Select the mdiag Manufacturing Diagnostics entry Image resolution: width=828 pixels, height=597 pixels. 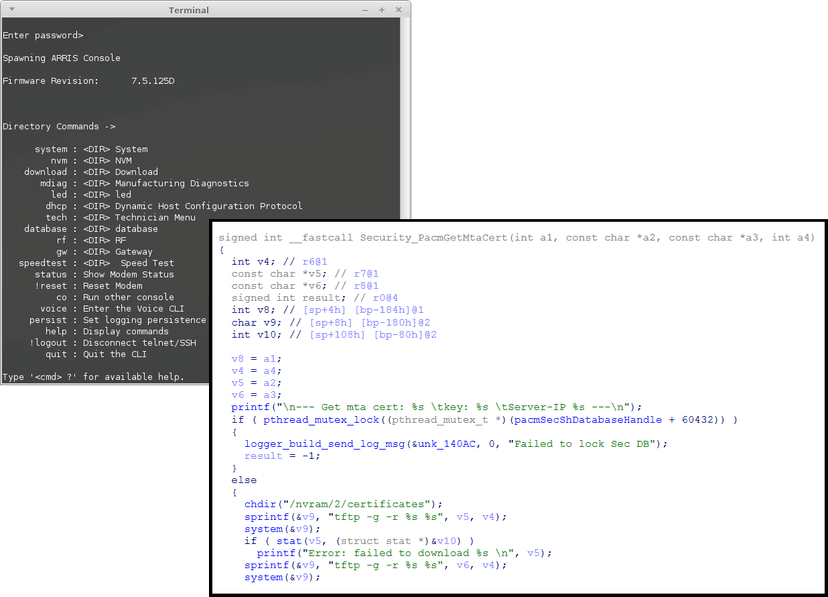tap(144, 183)
